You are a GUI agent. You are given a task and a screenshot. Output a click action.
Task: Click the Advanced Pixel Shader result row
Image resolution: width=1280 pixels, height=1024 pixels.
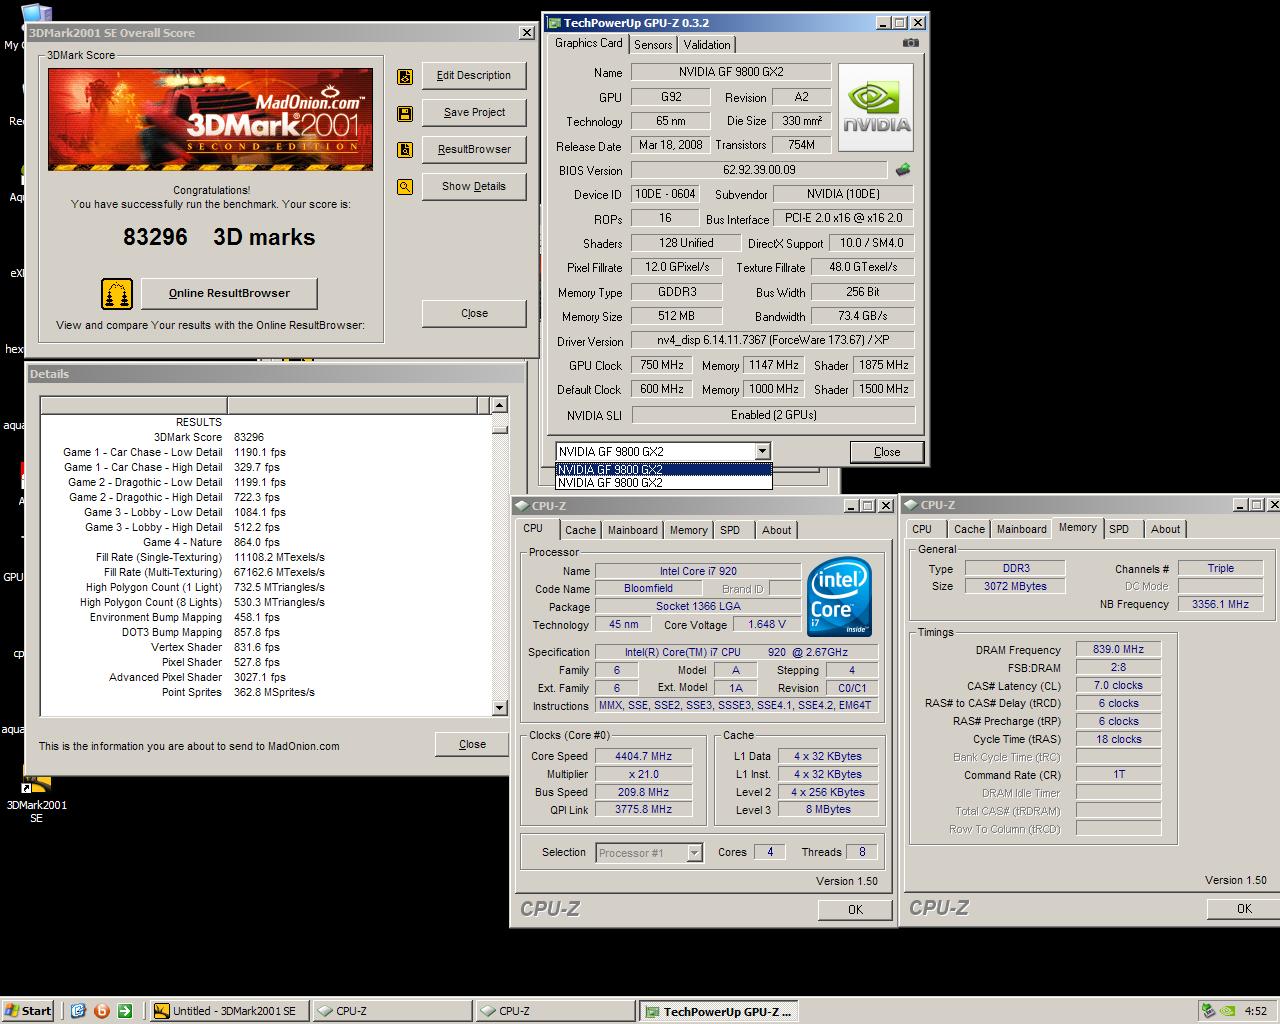266,677
